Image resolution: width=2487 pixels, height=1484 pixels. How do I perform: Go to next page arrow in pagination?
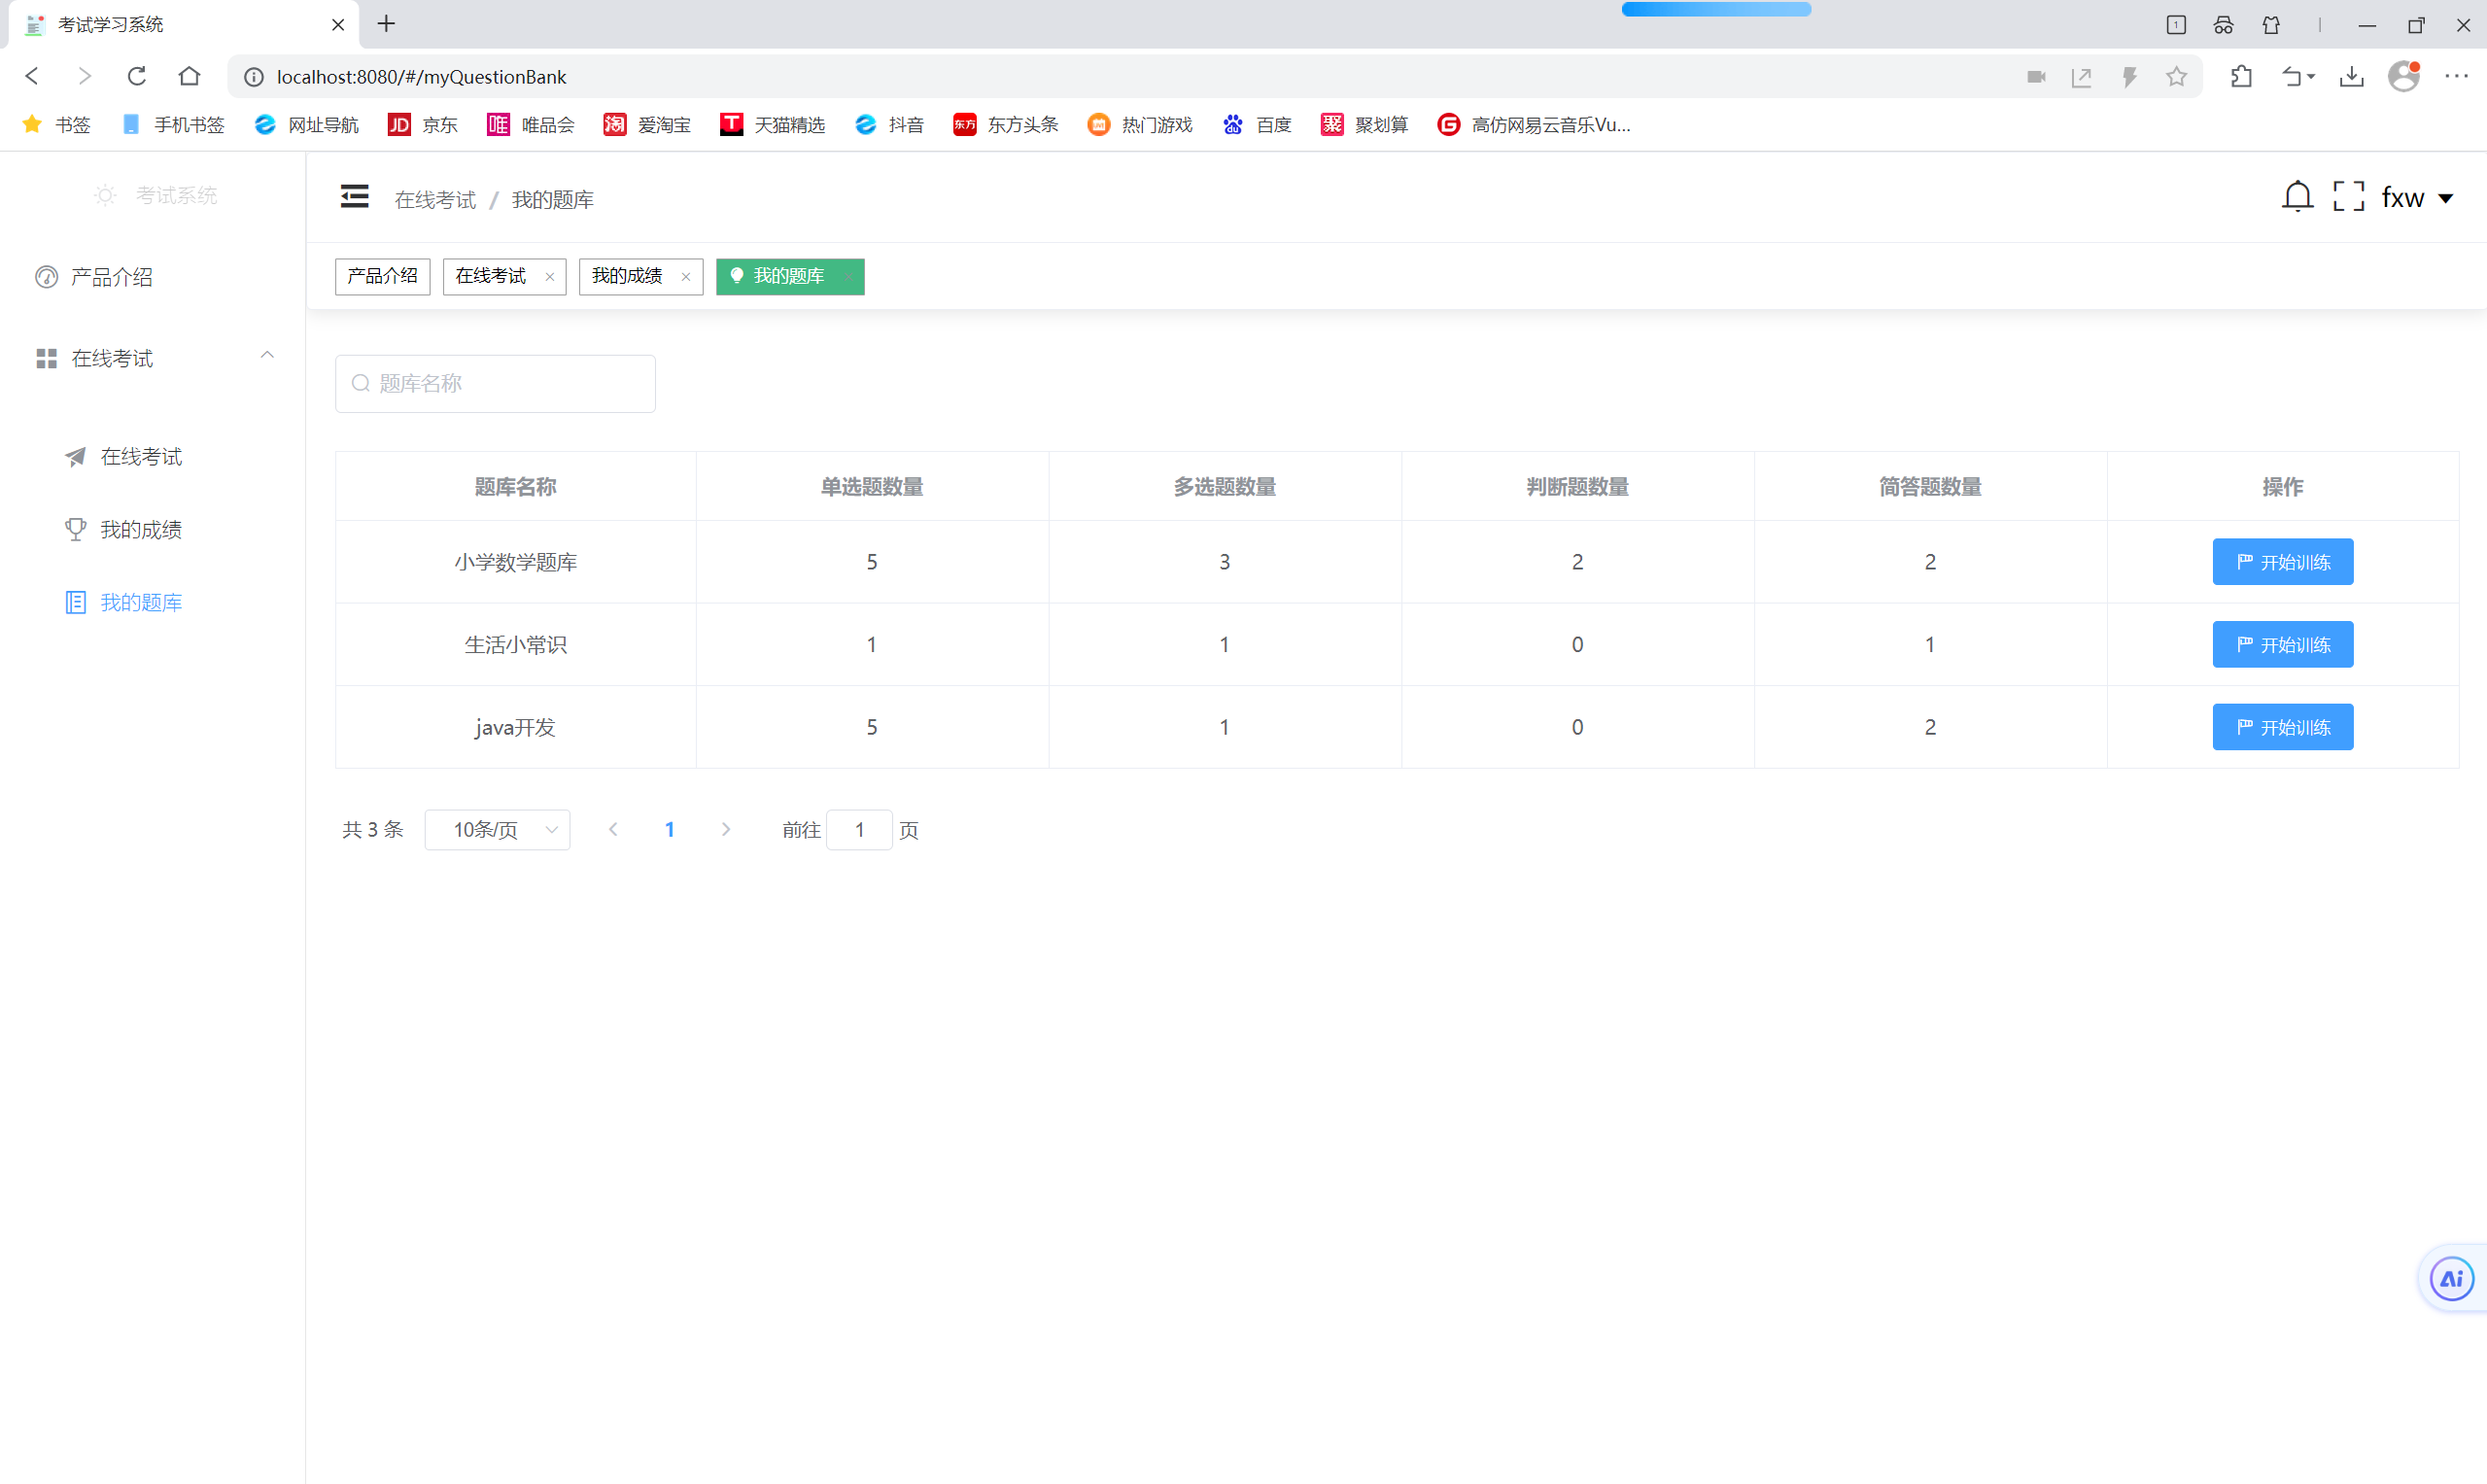pyautogui.click(x=726, y=830)
